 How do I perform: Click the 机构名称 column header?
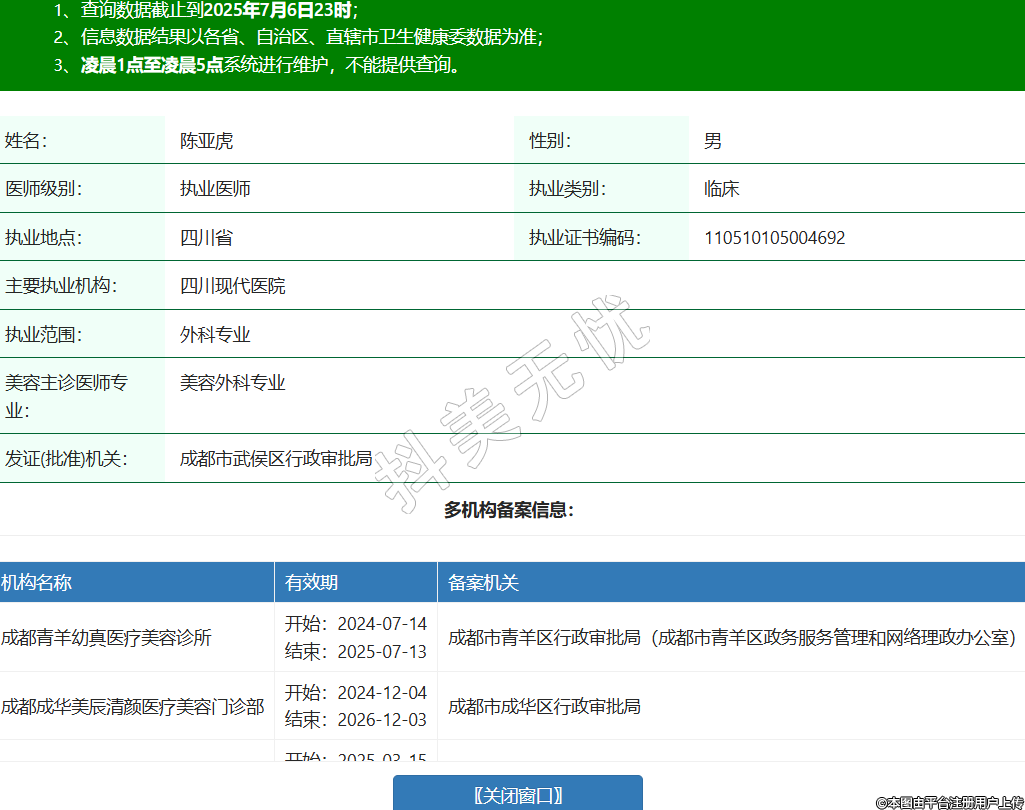tap(37, 583)
